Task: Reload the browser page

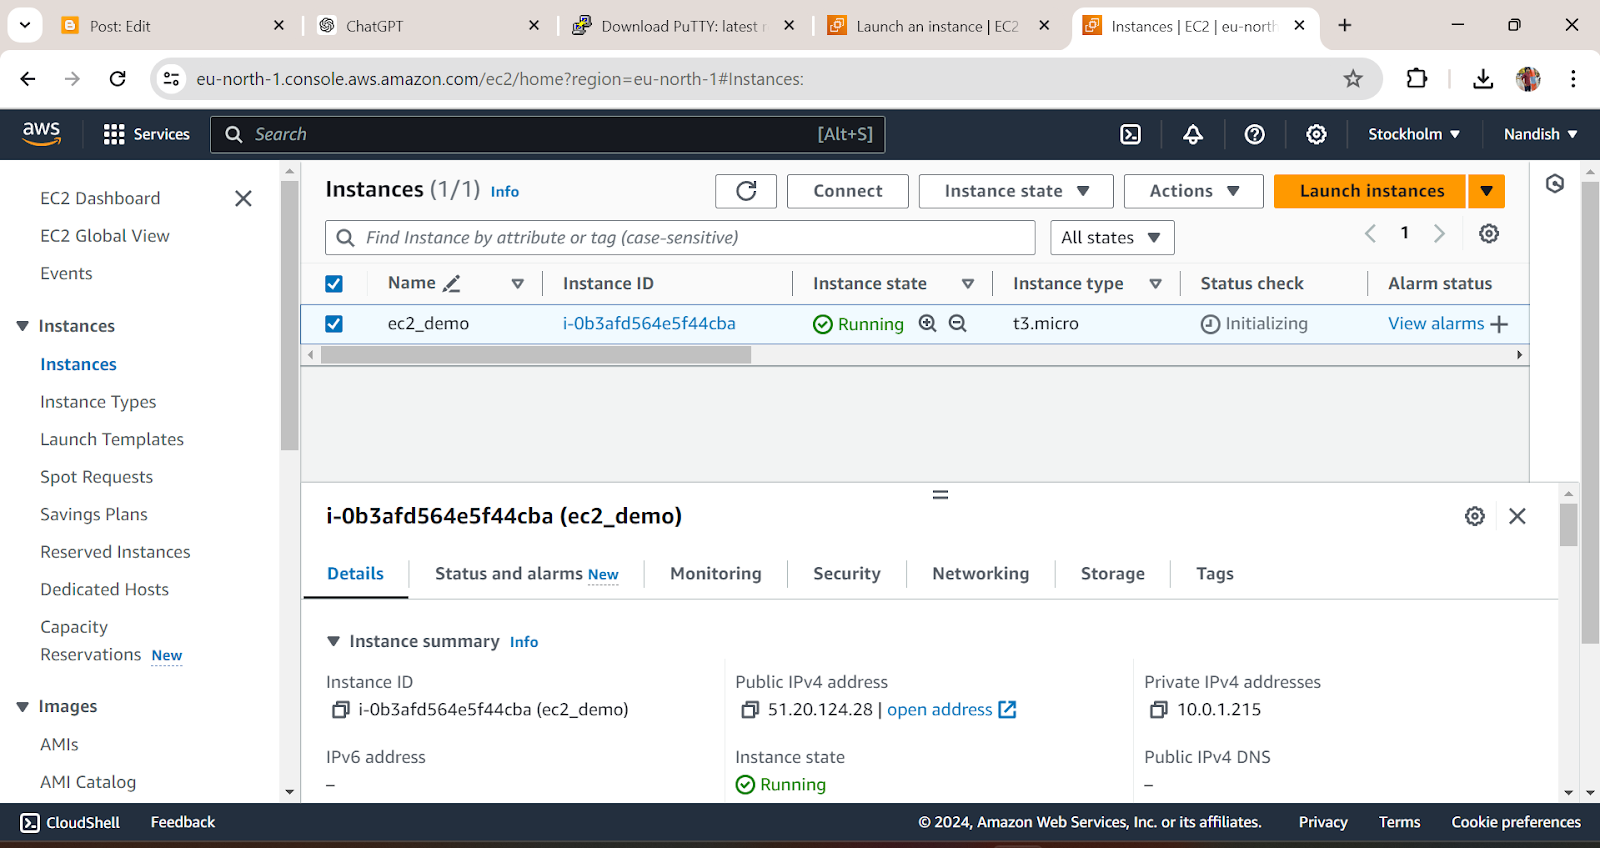Action: tap(118, 79)
